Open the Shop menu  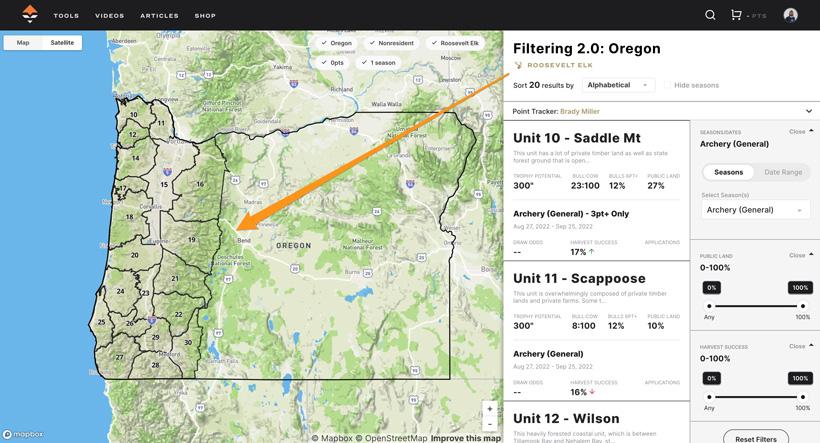tap(205, 16)
